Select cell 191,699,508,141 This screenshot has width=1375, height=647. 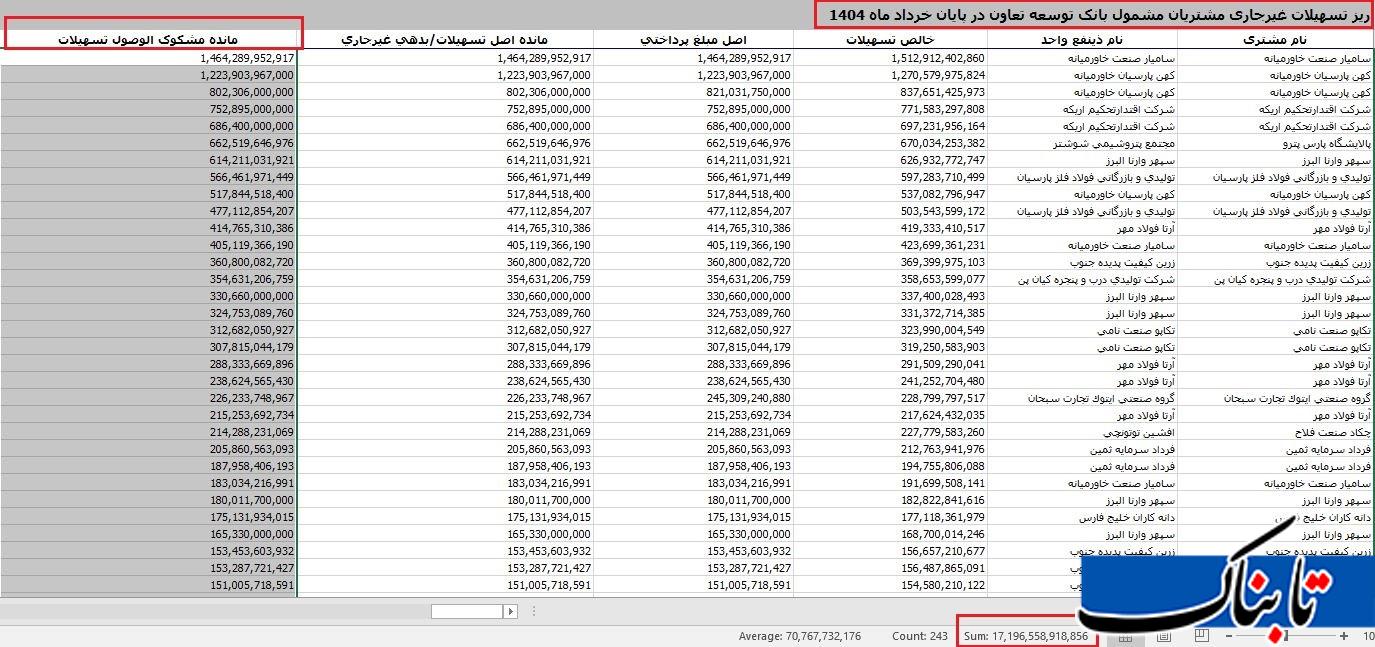click(x=891, y=483)
